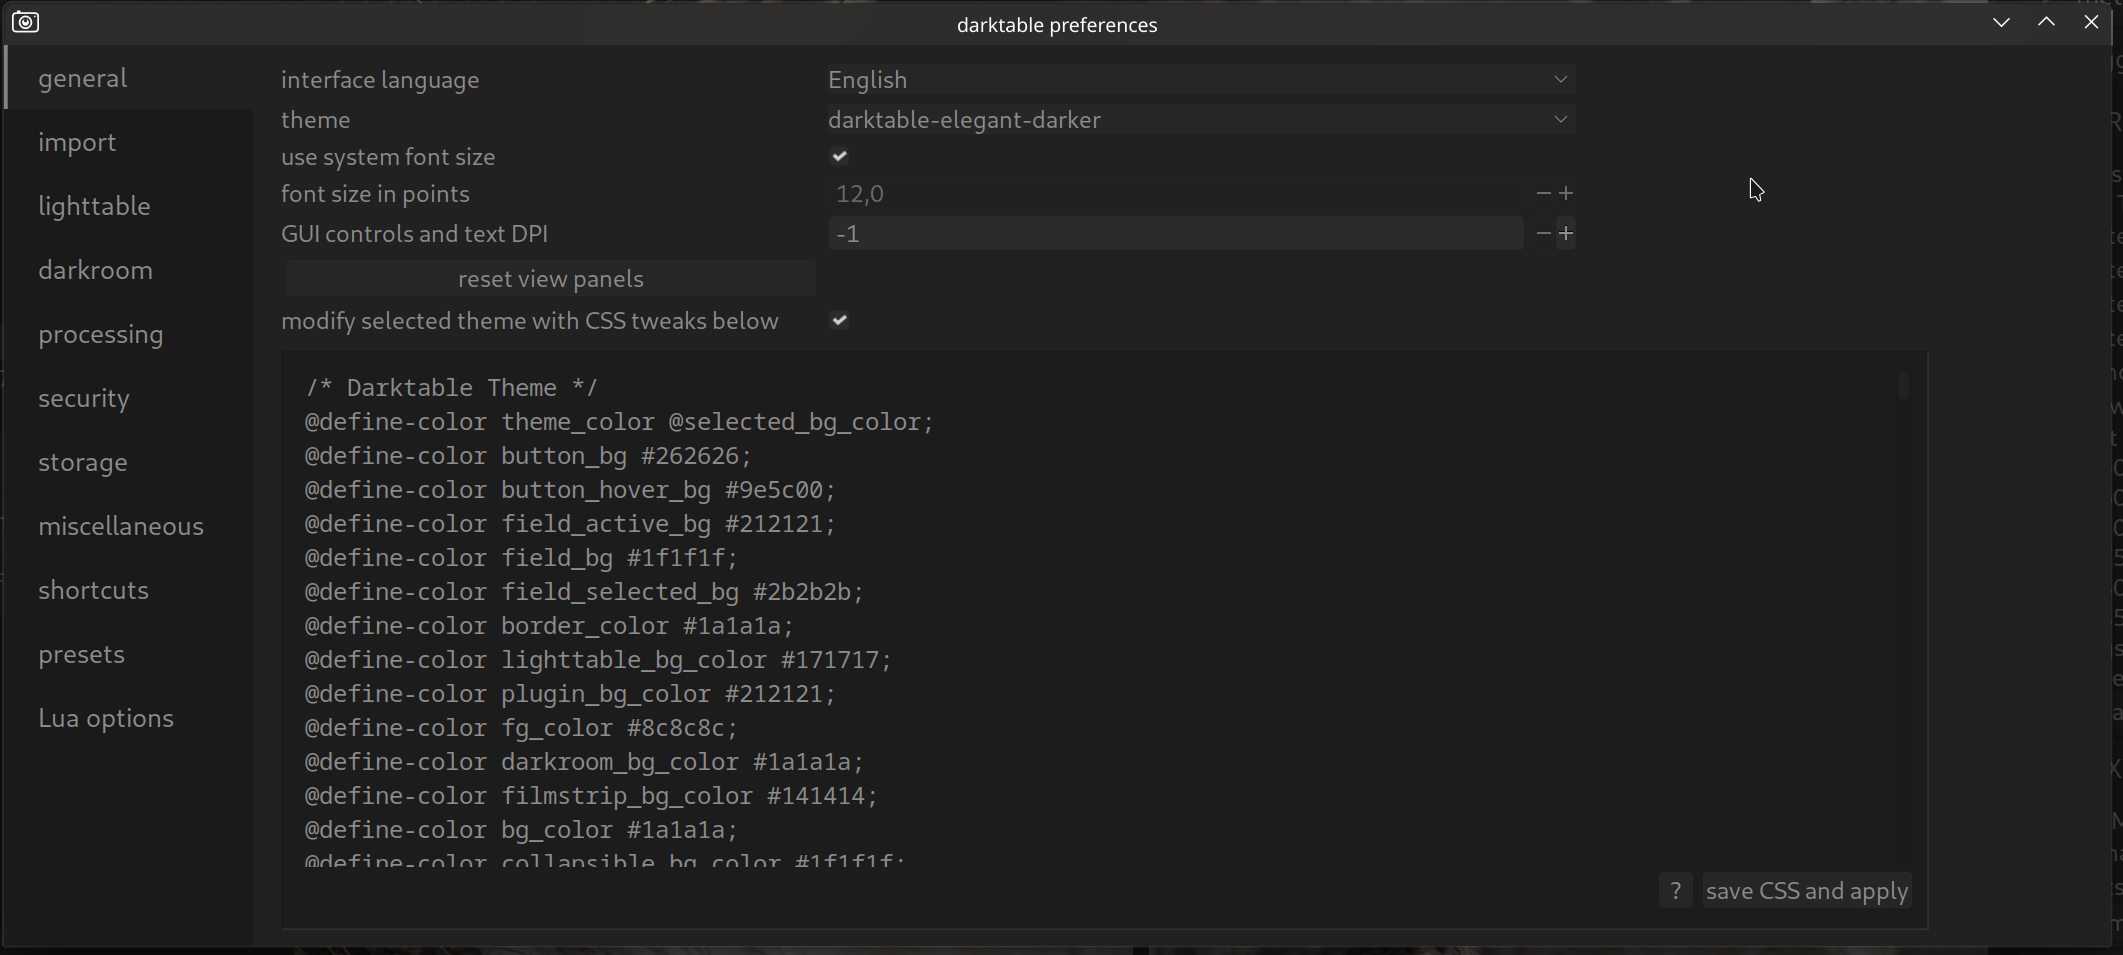Select the processing tab
The image size is (2123, 955).
(101, 334)
